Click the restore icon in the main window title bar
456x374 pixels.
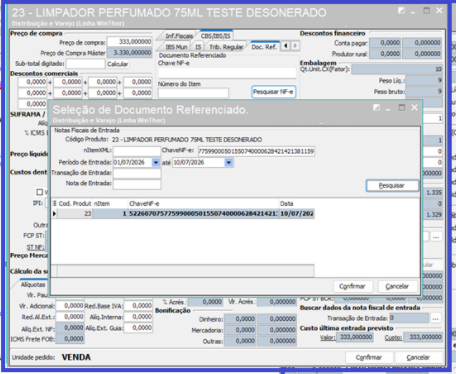click(401, 11)
